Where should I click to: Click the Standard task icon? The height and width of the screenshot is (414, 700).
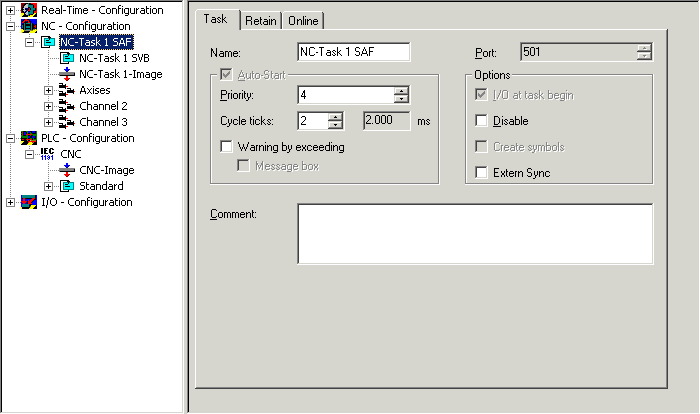[x=67, y=186]
